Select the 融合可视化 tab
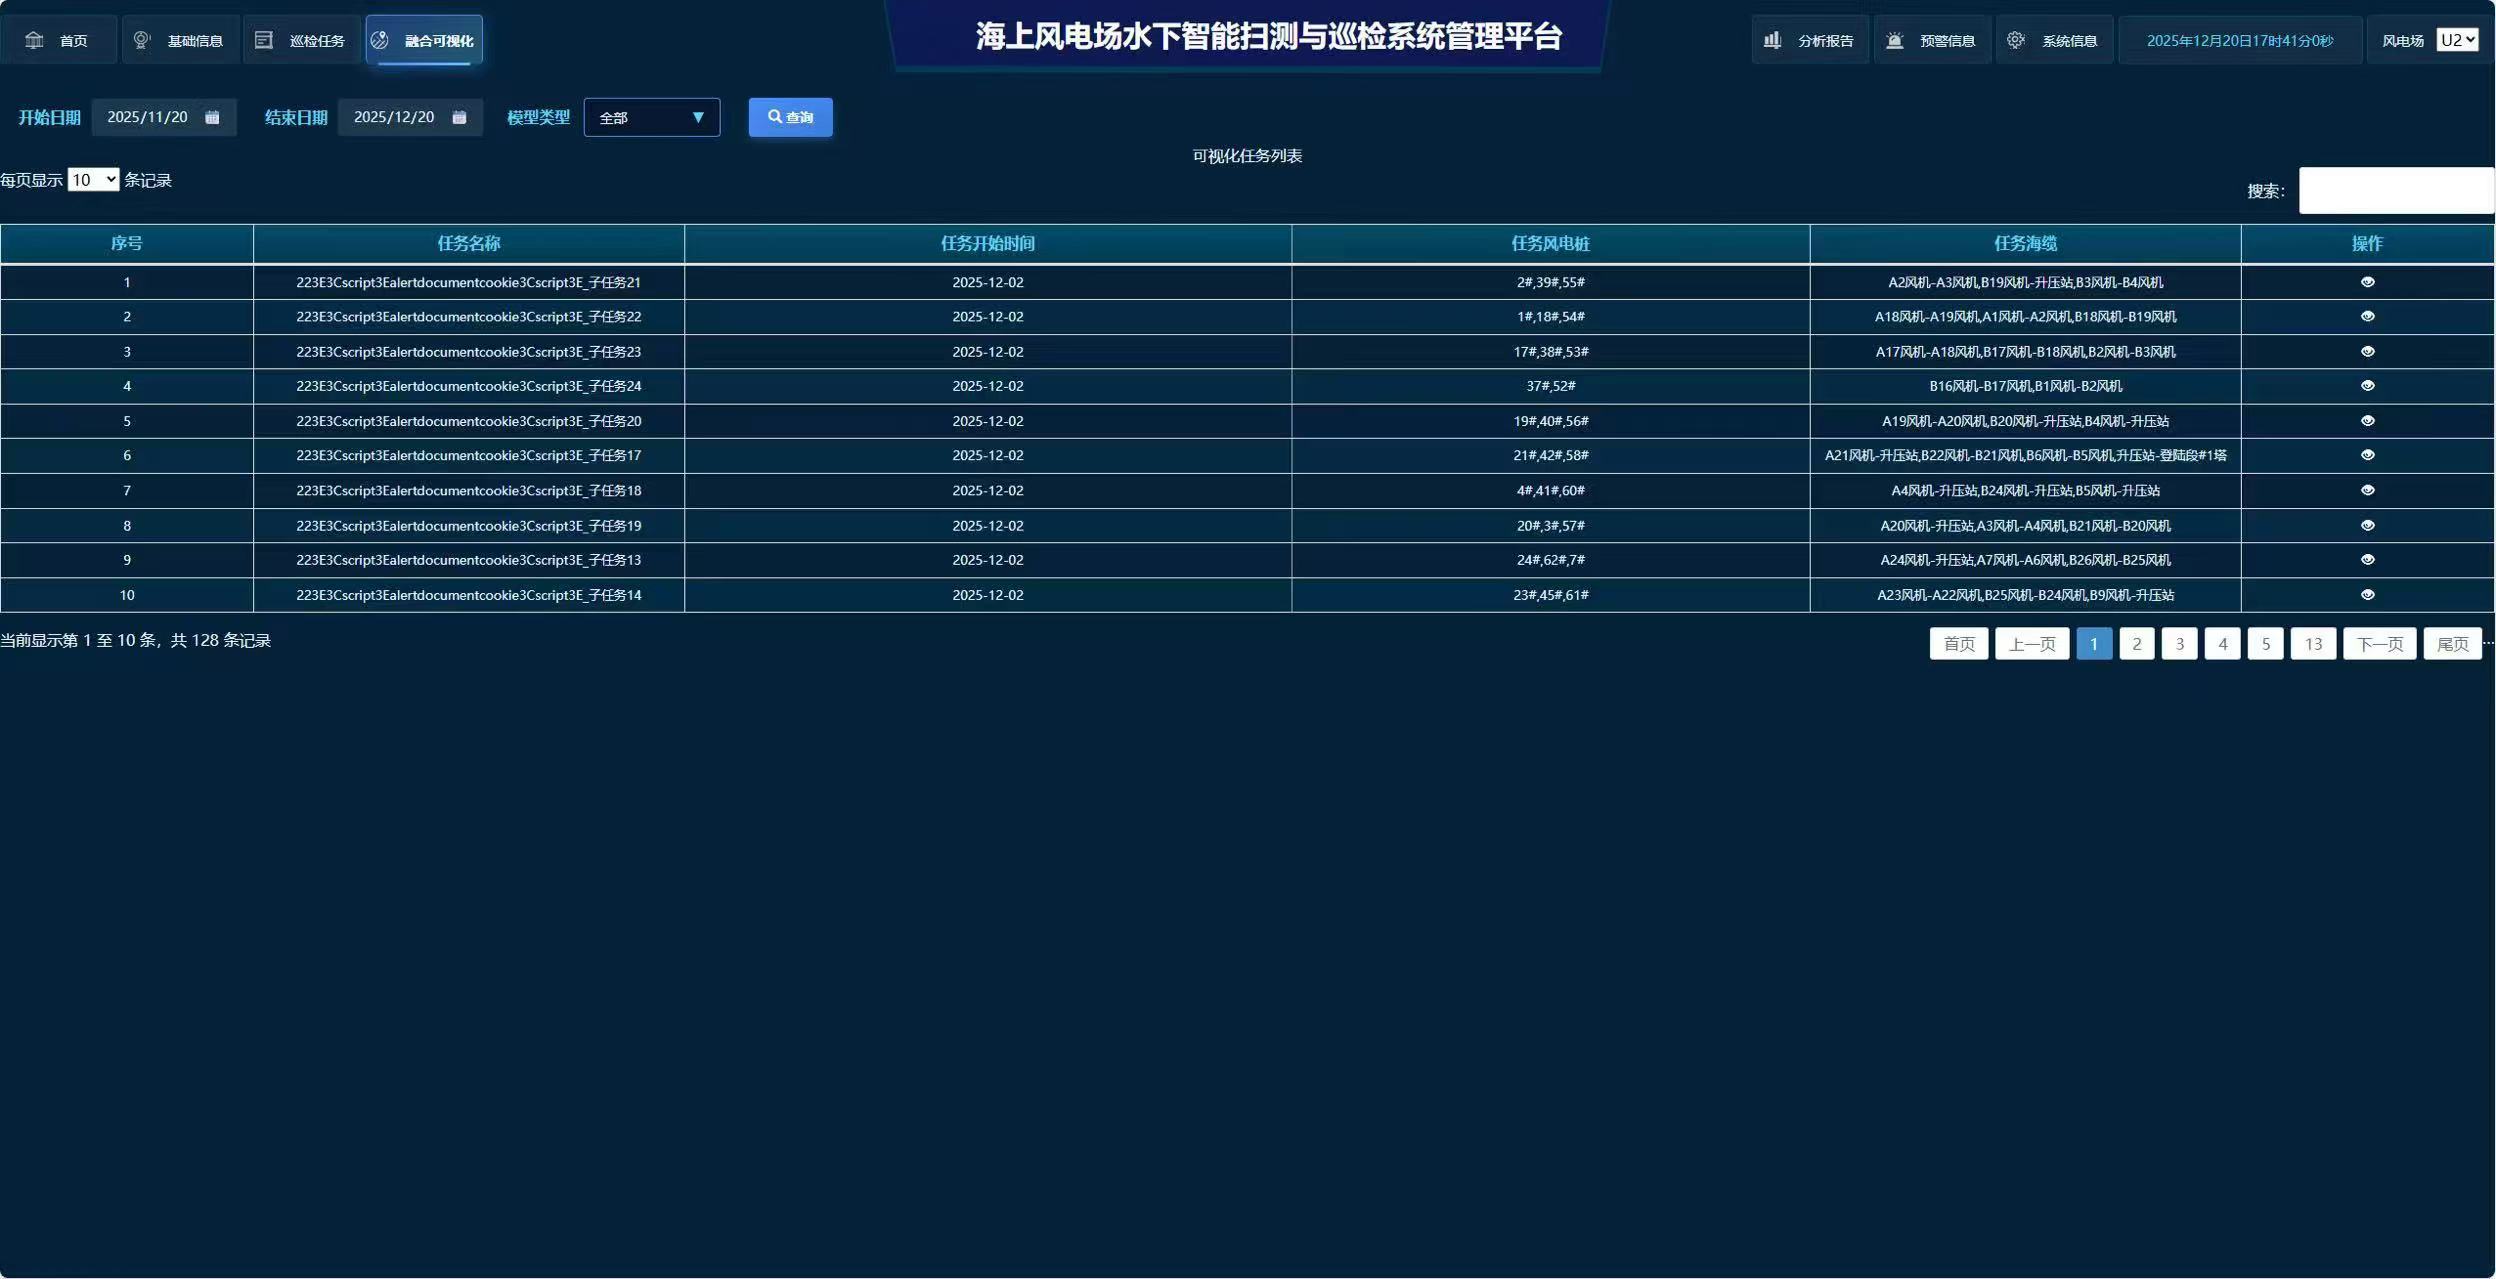The image size is (2496, 1279). pyautogui.click(x=424, y=40)
